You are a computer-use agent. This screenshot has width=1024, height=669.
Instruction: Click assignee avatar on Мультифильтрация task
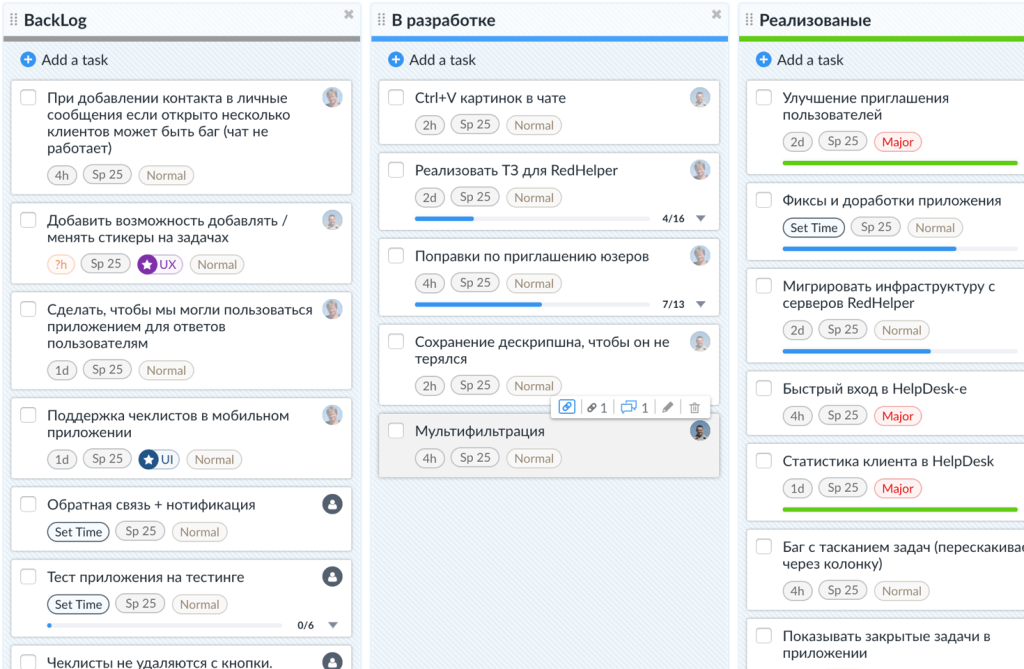click(700, 431)
